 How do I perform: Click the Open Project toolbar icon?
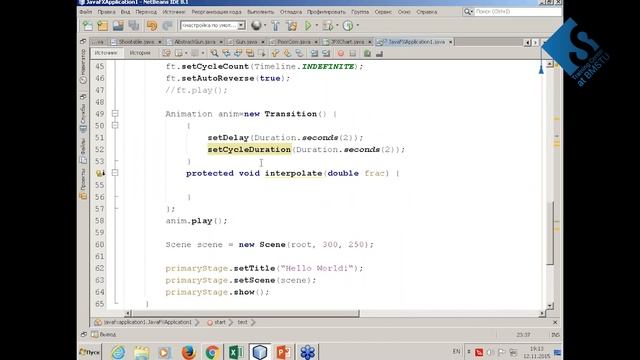118,26
